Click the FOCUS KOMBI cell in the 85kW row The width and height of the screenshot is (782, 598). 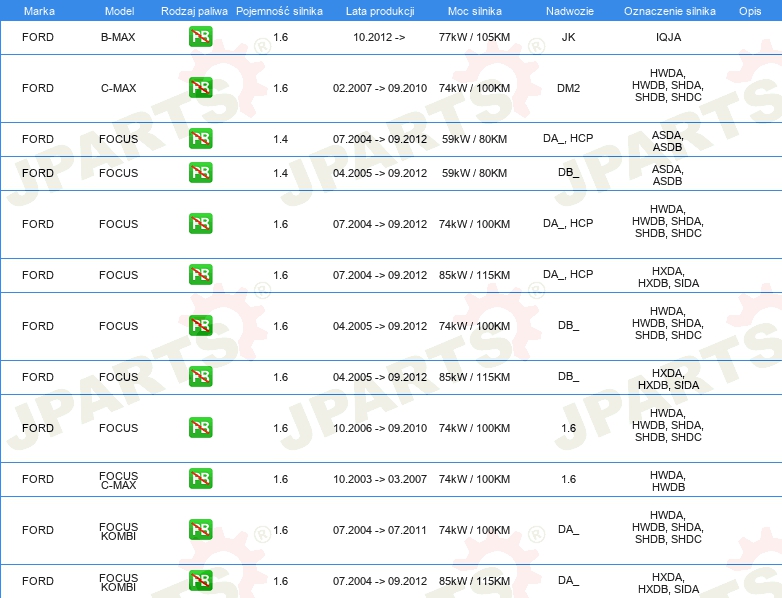click(118, 582)
